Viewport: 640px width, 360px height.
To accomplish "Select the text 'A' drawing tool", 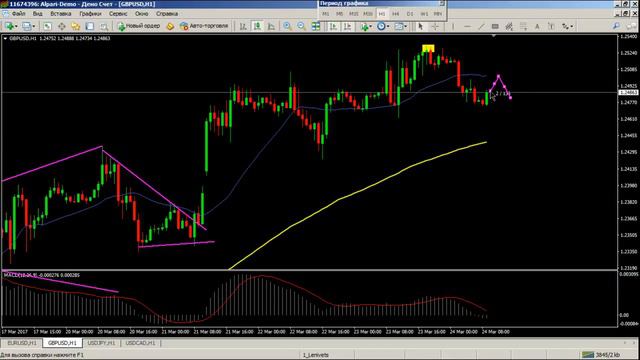I will pos(537,26).
